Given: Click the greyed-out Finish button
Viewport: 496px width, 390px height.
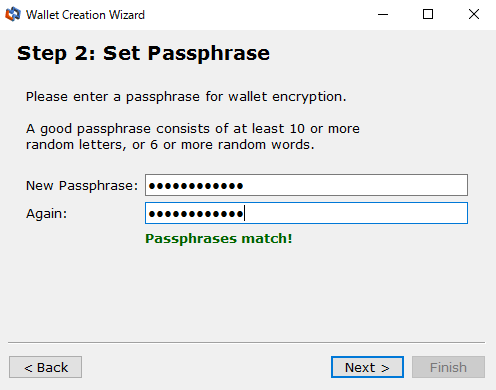Looking at the screenshot, I should point(448,367).
